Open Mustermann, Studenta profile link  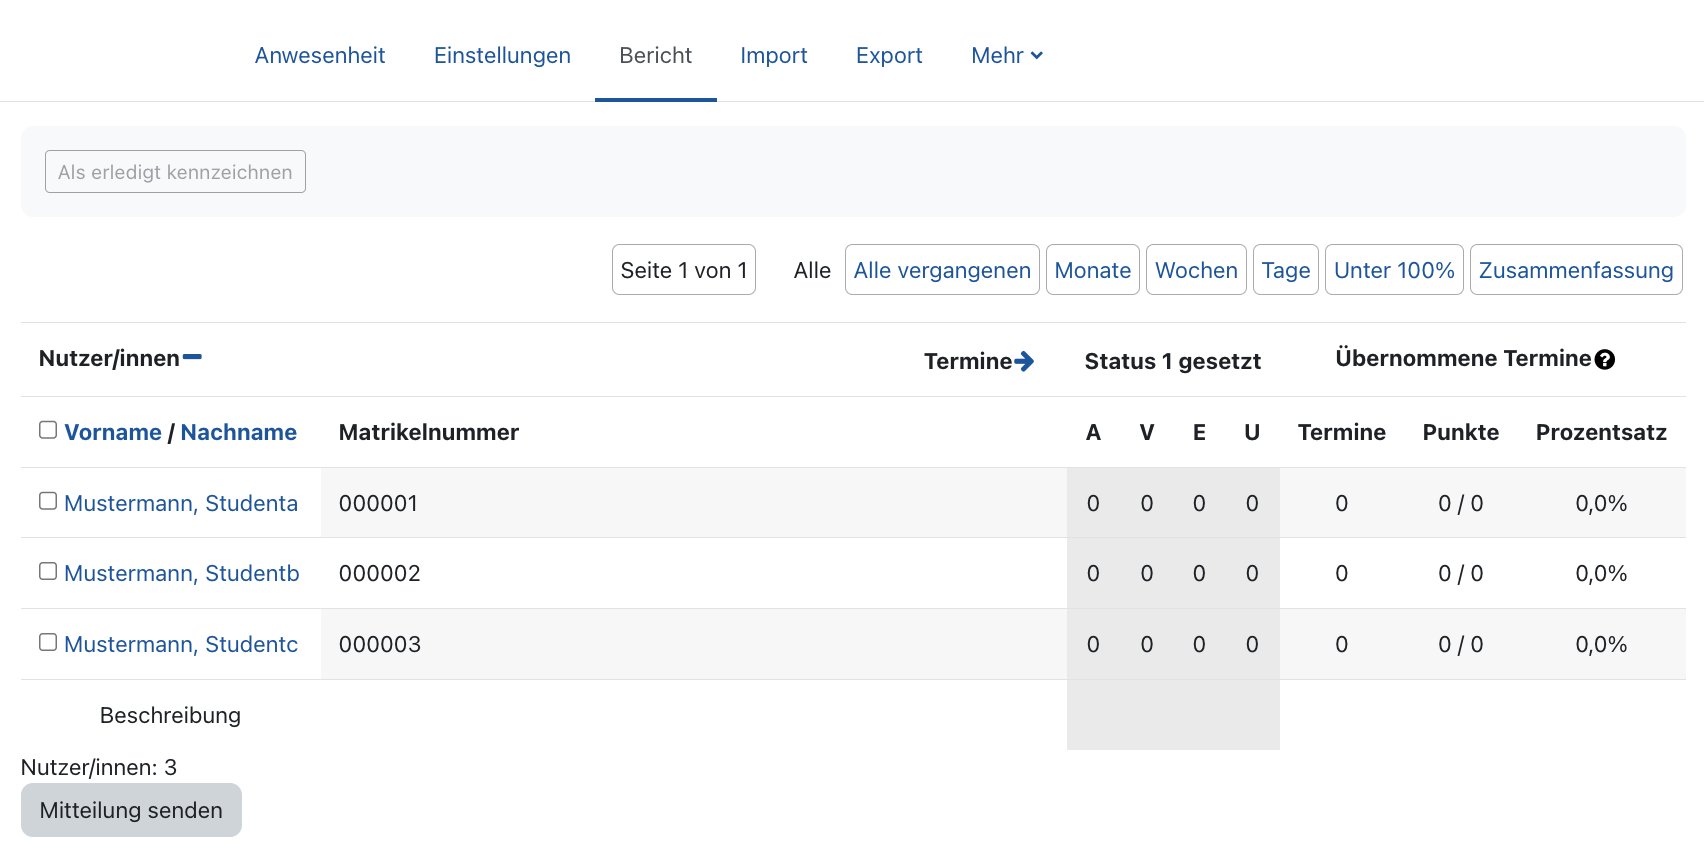point(181,503)
